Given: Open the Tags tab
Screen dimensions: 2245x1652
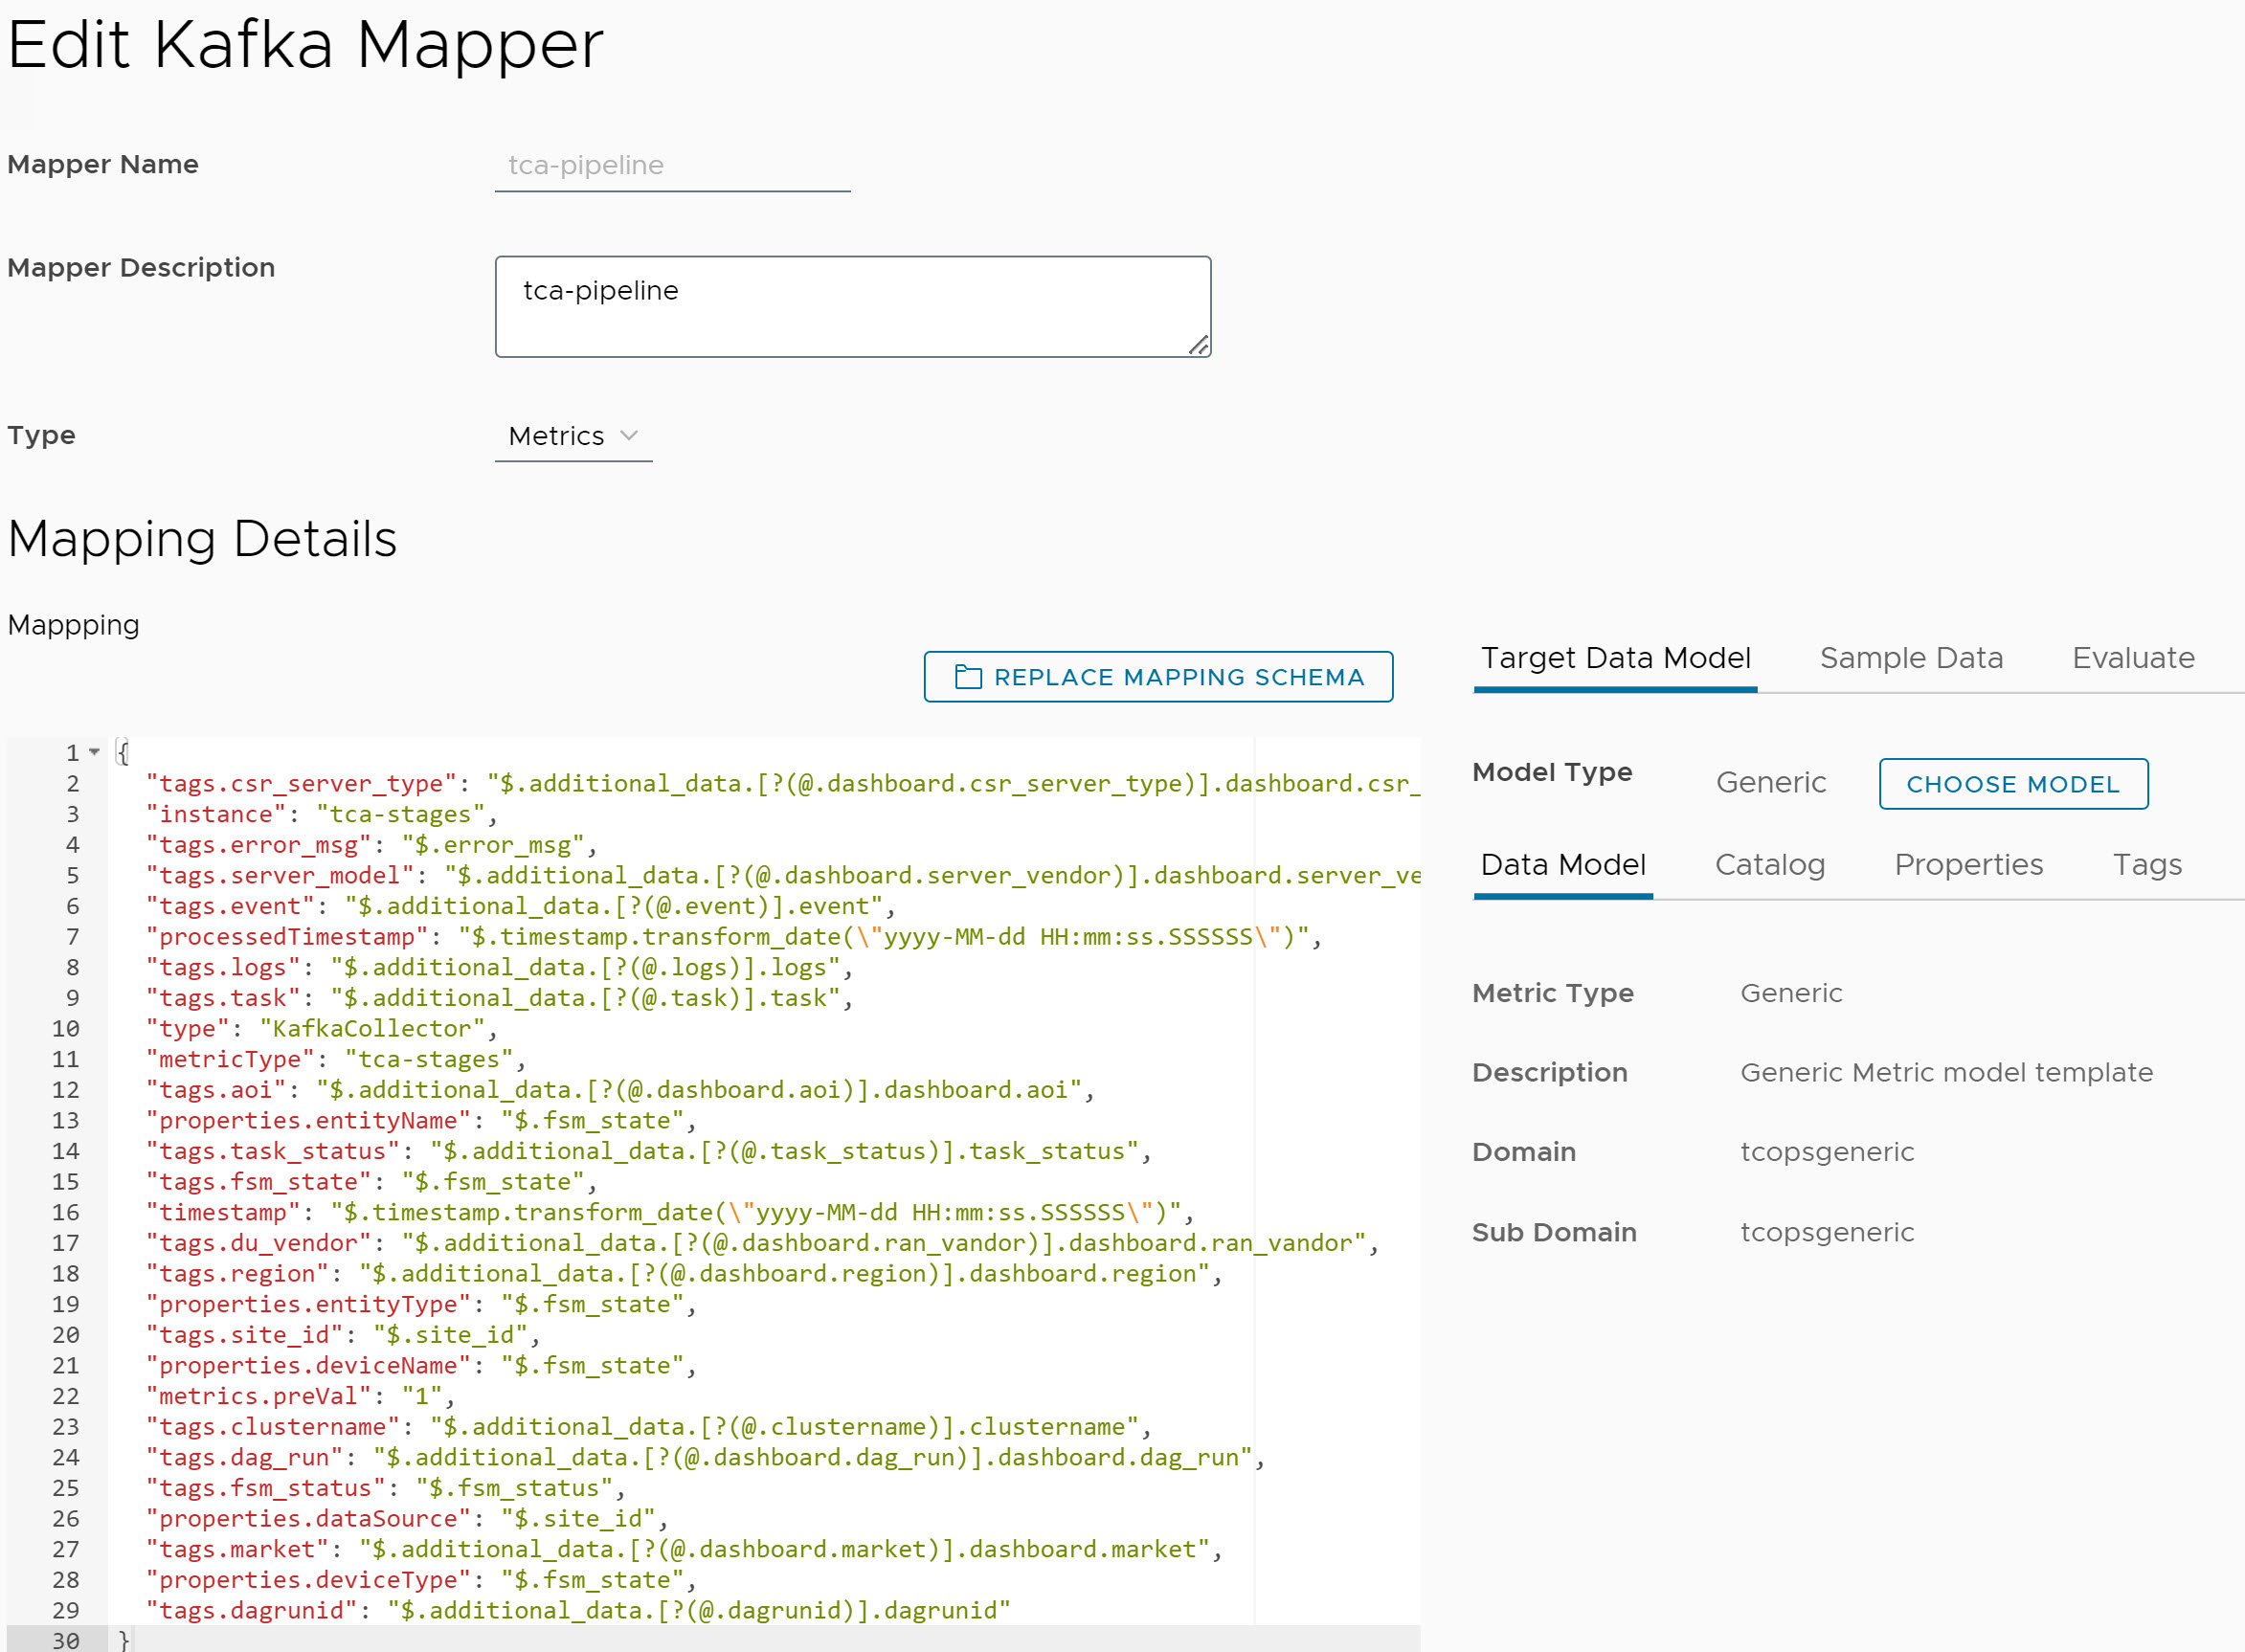Looking at the screenshot, I should [2147, 864].
